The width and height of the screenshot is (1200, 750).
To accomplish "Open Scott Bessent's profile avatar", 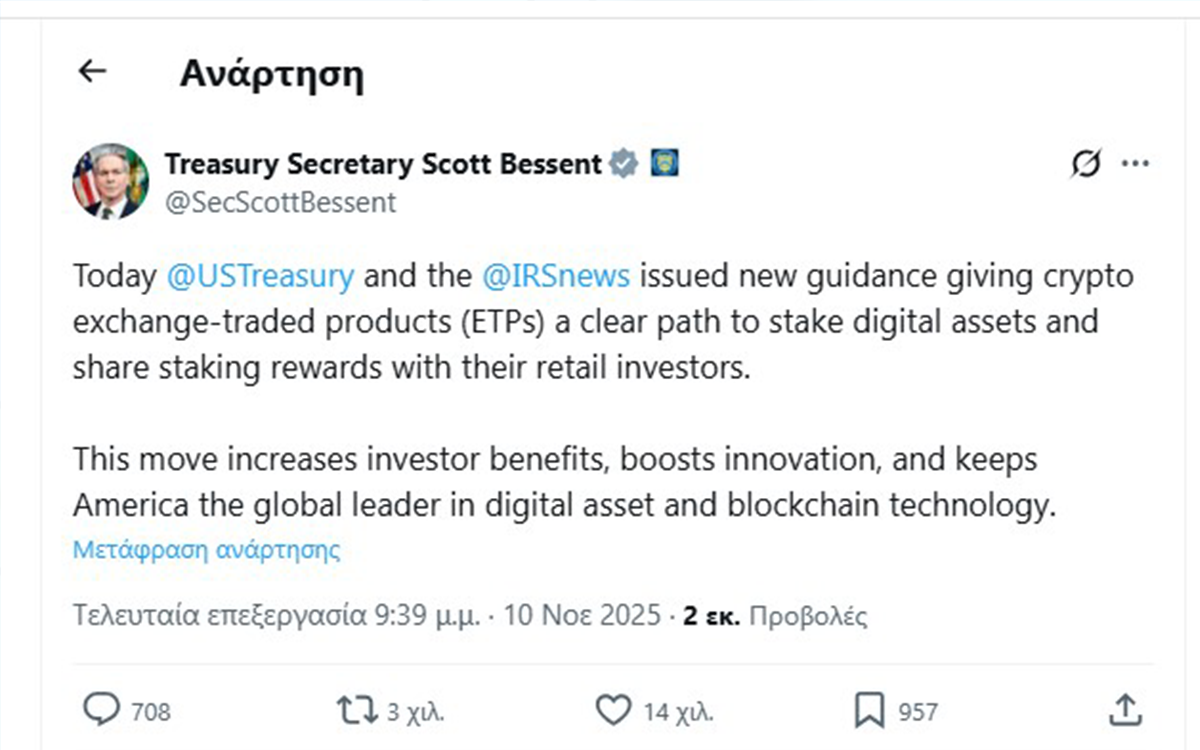I will point(110,182).
